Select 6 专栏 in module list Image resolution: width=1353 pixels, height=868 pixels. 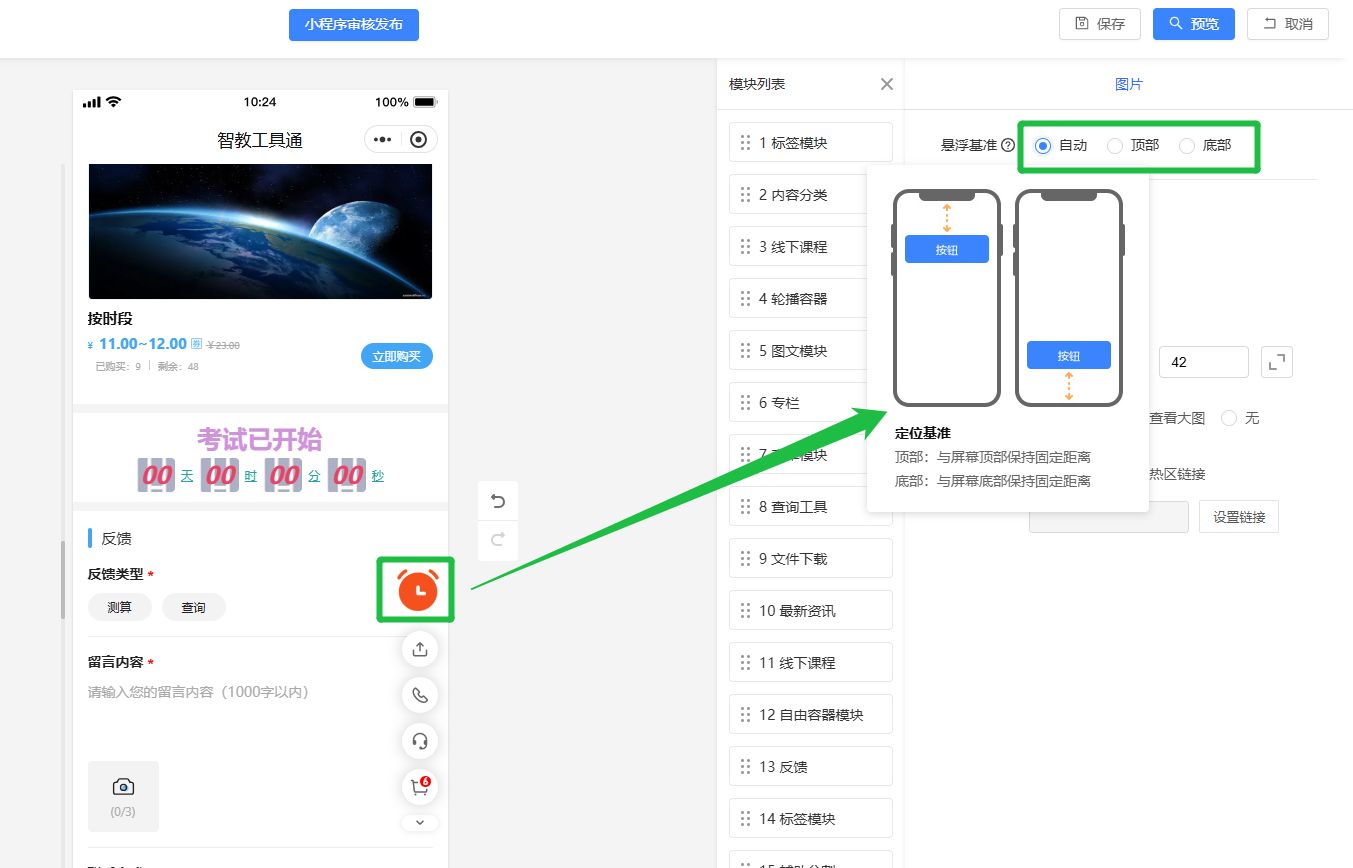811,403
